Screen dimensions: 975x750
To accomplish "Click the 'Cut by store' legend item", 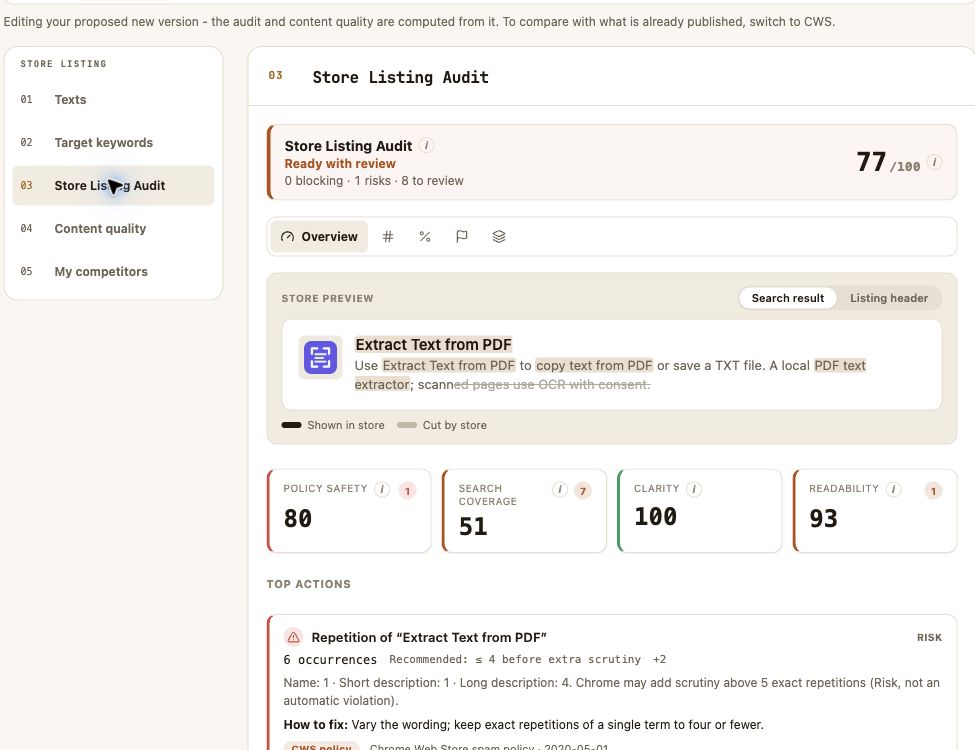I will coord(442,425).
